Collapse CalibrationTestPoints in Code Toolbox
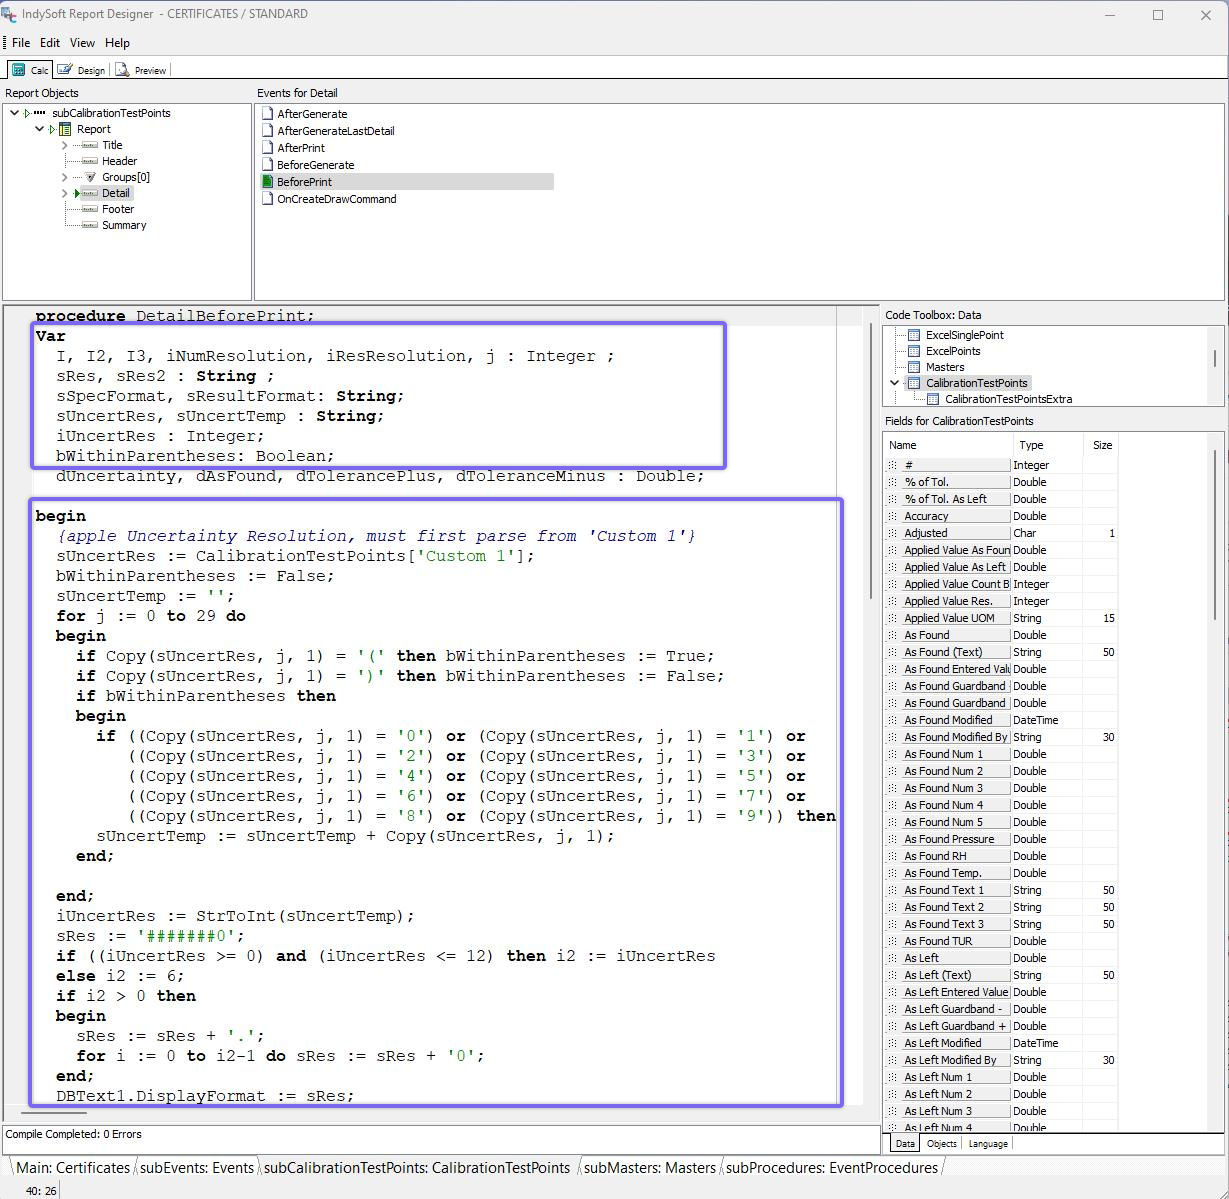The width and height of the screenshot is (1229, 1199). 895,383
